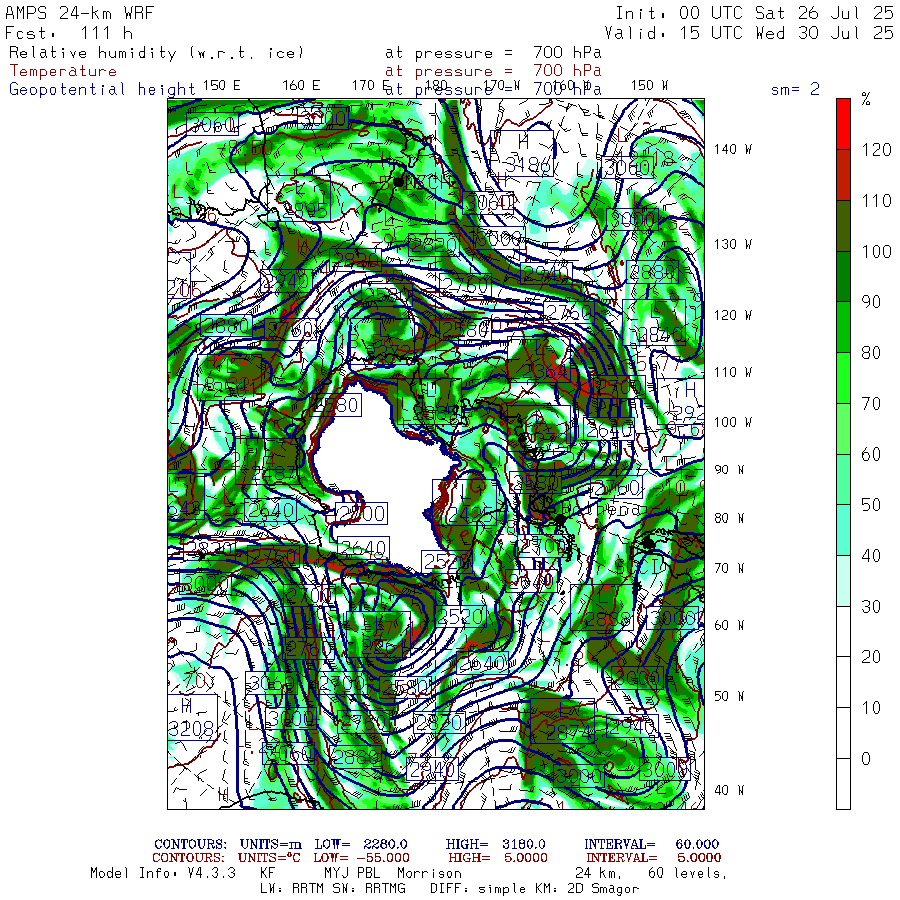
Task: Click the "Valid: 15 UTC Wed 30 Jul 25" line
Action: pyautogui.click(x=749, y=33)
